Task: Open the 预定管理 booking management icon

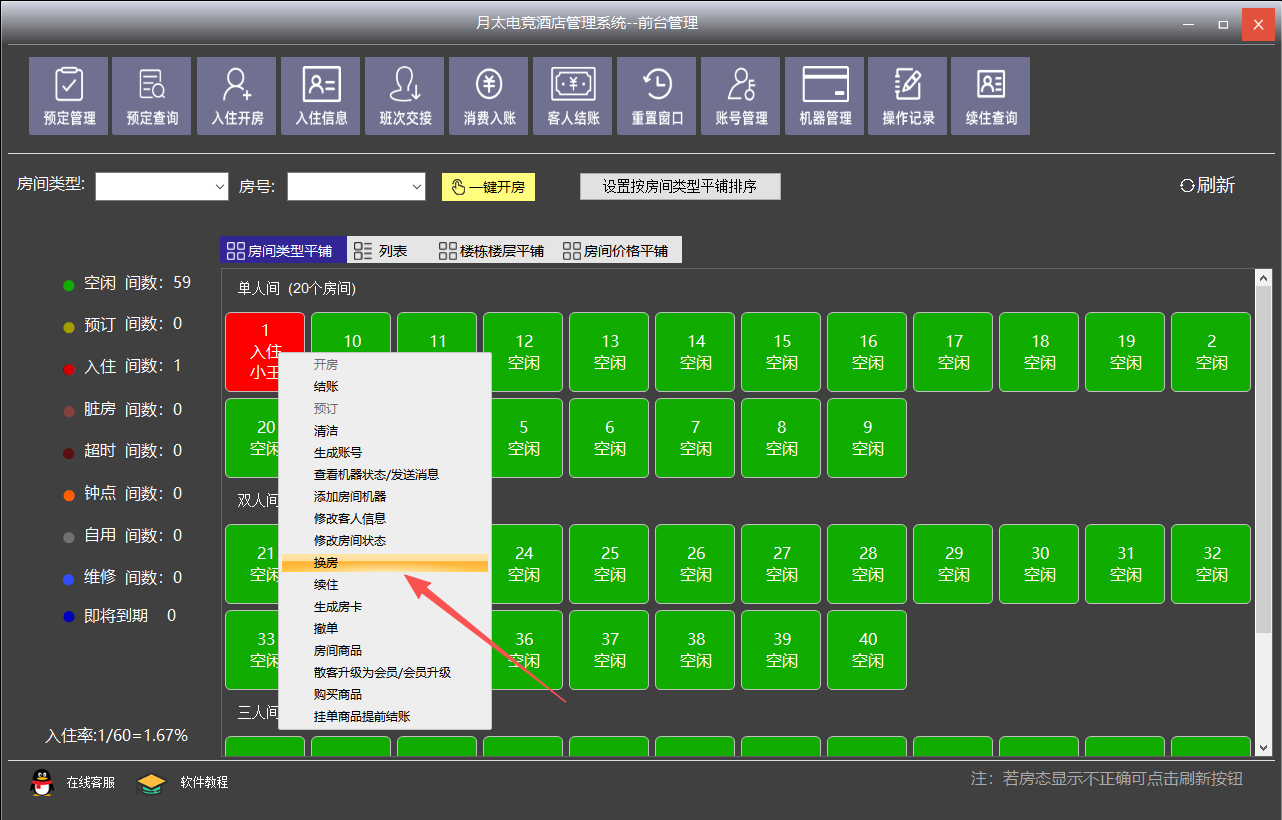Action: (69, 95)
